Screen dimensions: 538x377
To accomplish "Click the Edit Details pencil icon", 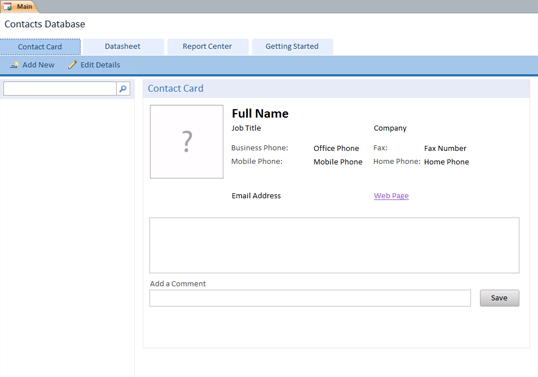I will (x=72, y=65).
